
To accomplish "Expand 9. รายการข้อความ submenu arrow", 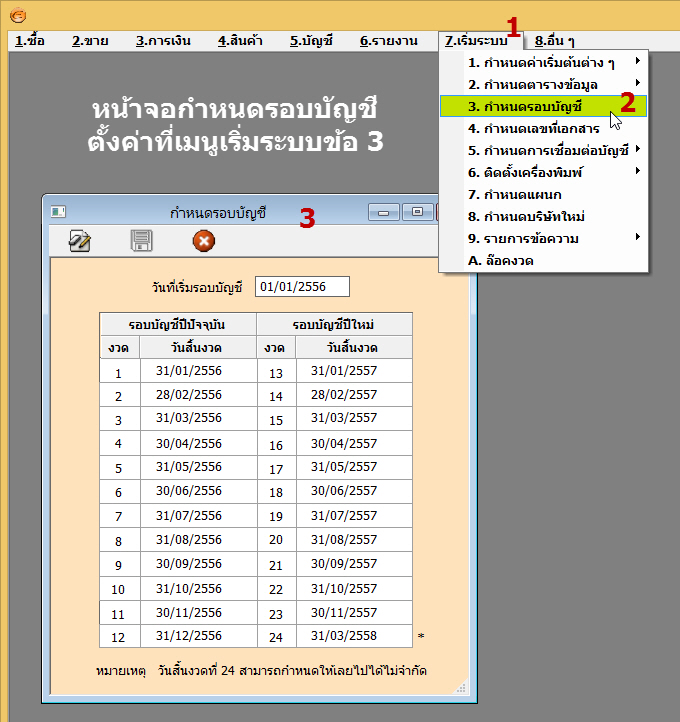I will [638, 237].
